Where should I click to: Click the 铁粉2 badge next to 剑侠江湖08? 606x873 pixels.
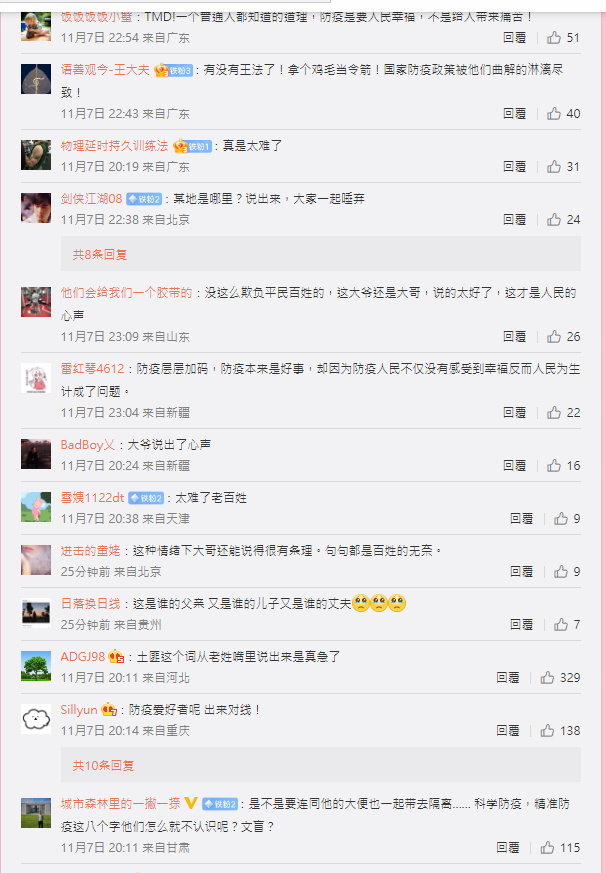click(144, 199)
